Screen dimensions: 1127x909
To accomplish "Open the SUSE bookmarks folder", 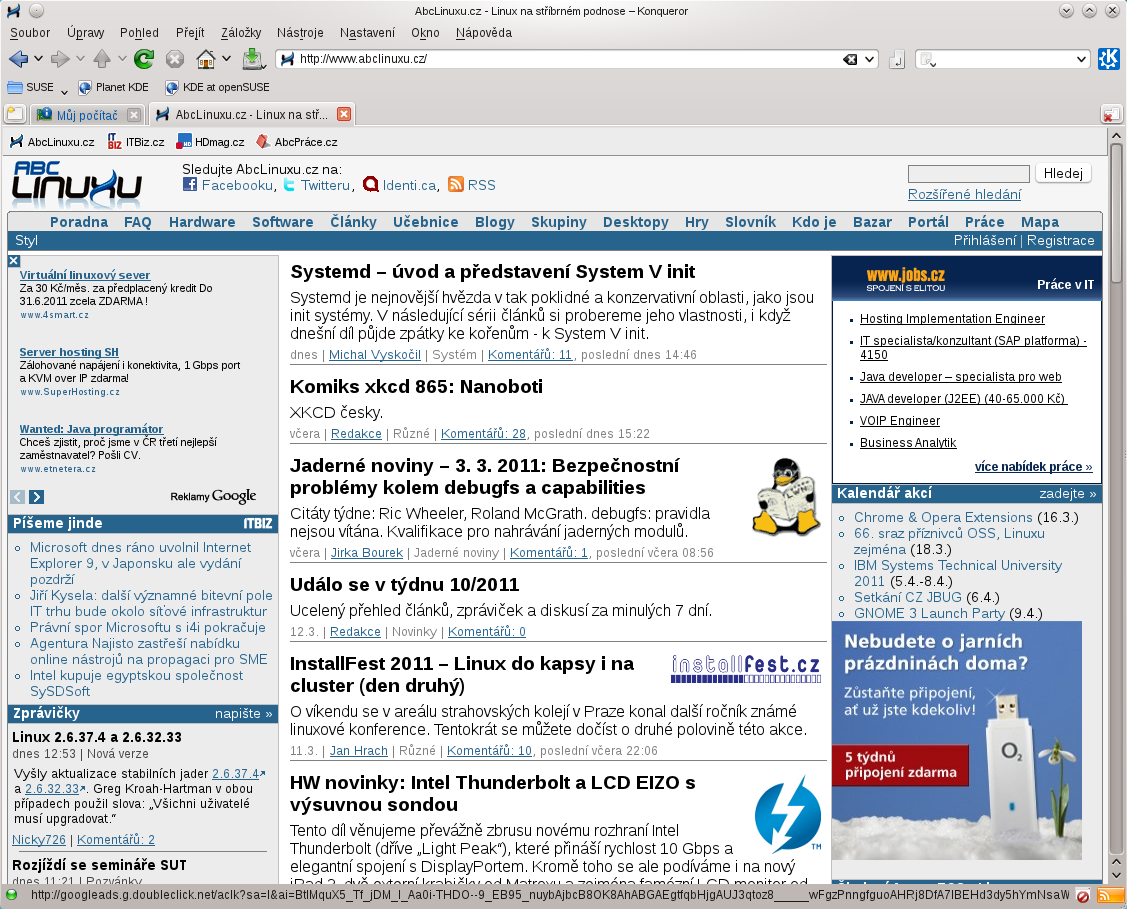I will (31, 87).
